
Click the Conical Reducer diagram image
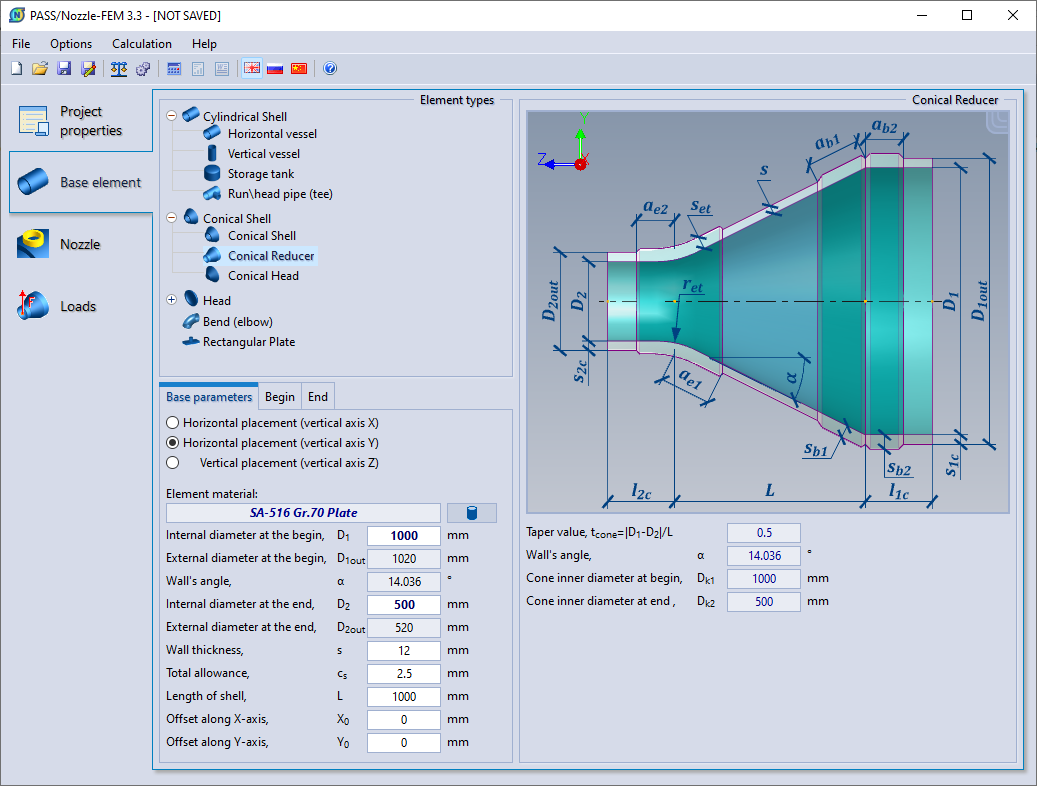[768, 312]
